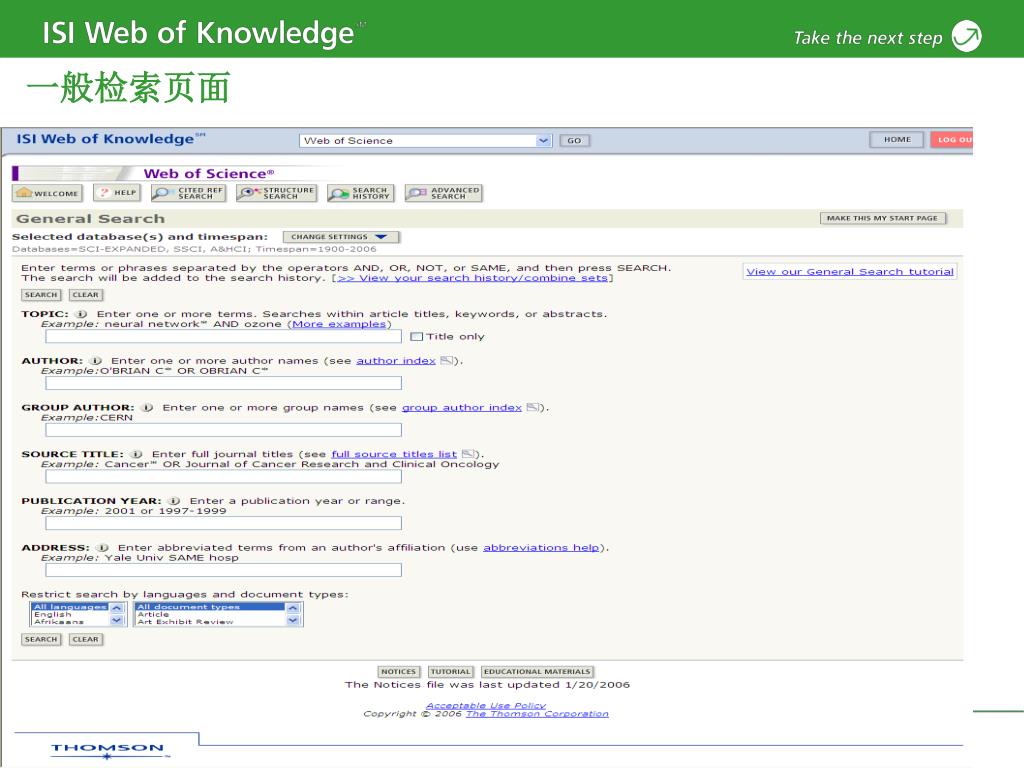Open Cited Ref Search

[188, 193]
